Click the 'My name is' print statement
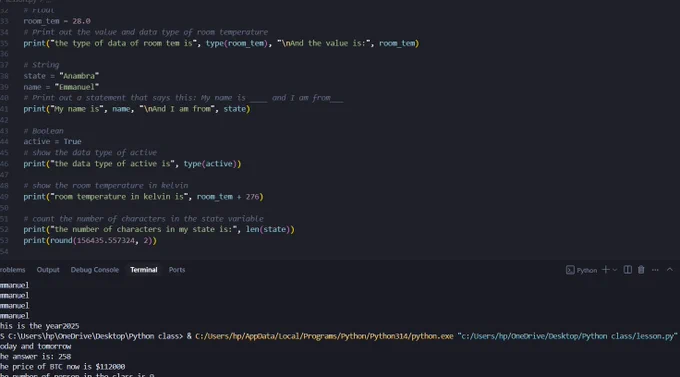This screenshot has height=377, width=680. pyautogui.click(x=137, y=108)
